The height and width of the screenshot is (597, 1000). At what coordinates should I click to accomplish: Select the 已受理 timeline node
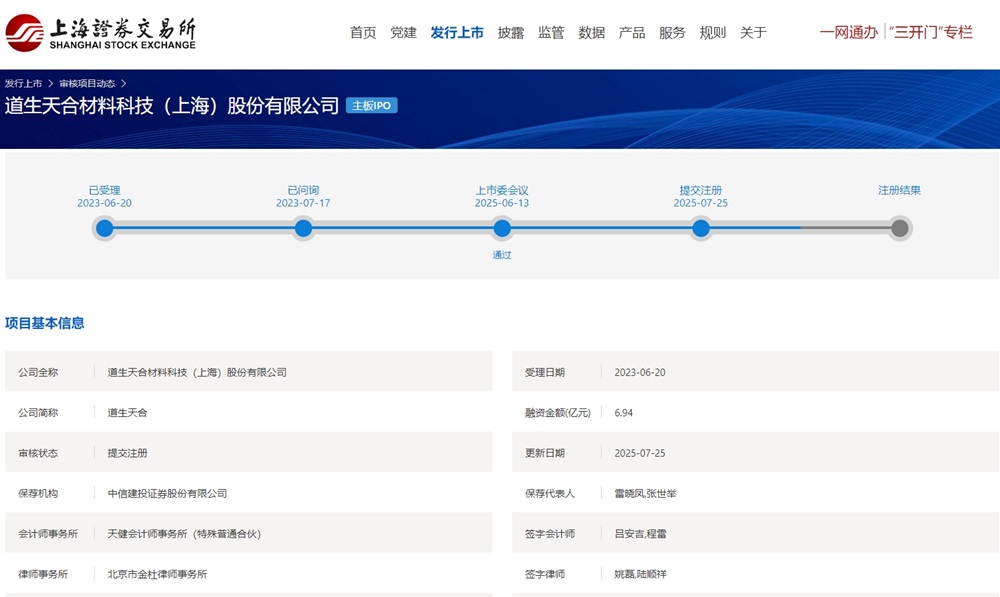(104, 228)
